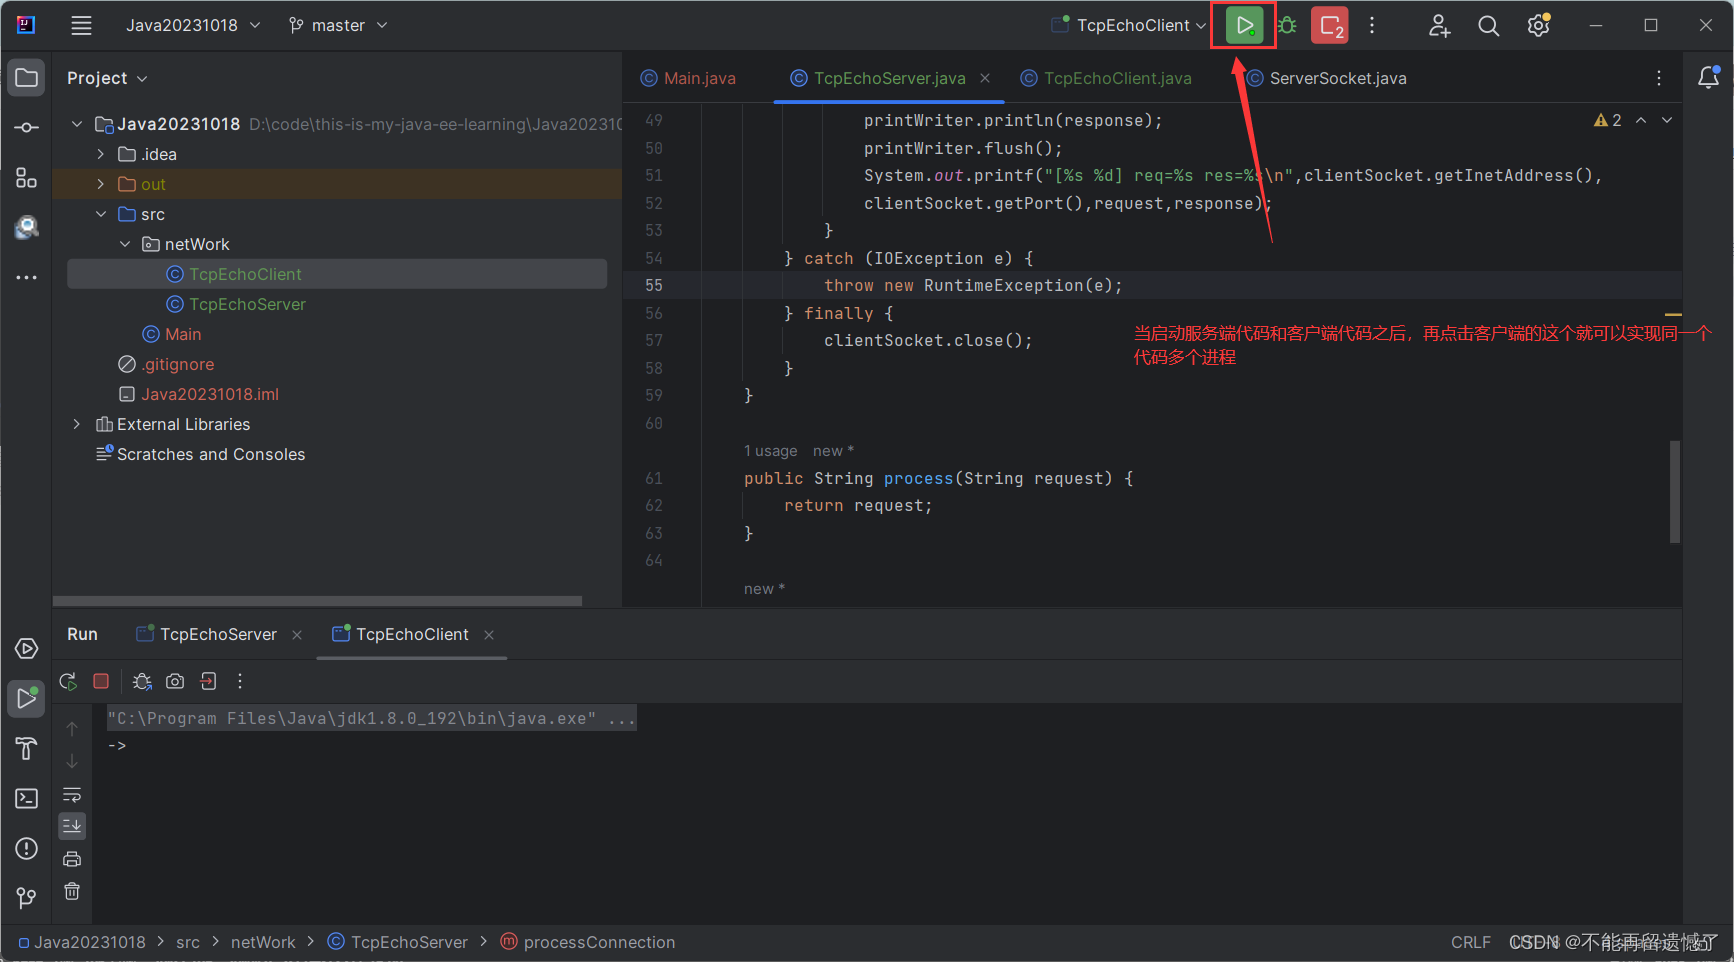1734x962 pixels.
Task: Click the warnings indicator showing 2
Action: click(1608, 120)
